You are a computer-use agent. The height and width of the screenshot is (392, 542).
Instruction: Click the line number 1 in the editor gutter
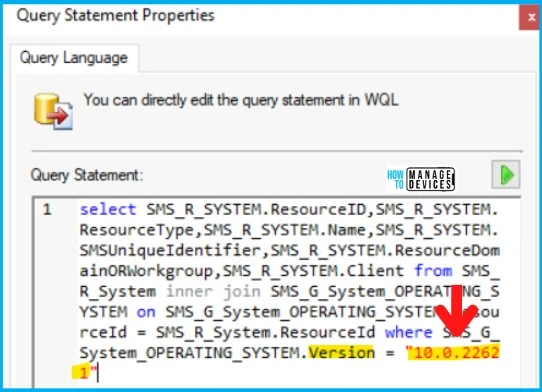point(47,209)
